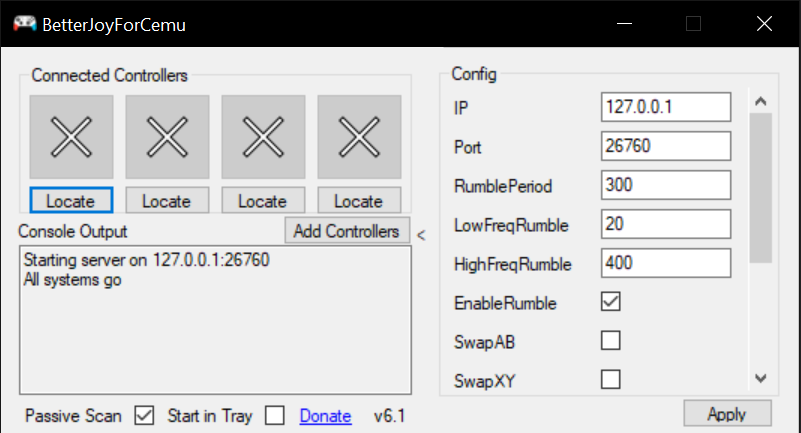Click the second controller slot X icon
801x433 pixels.
(x=168, y=137)
